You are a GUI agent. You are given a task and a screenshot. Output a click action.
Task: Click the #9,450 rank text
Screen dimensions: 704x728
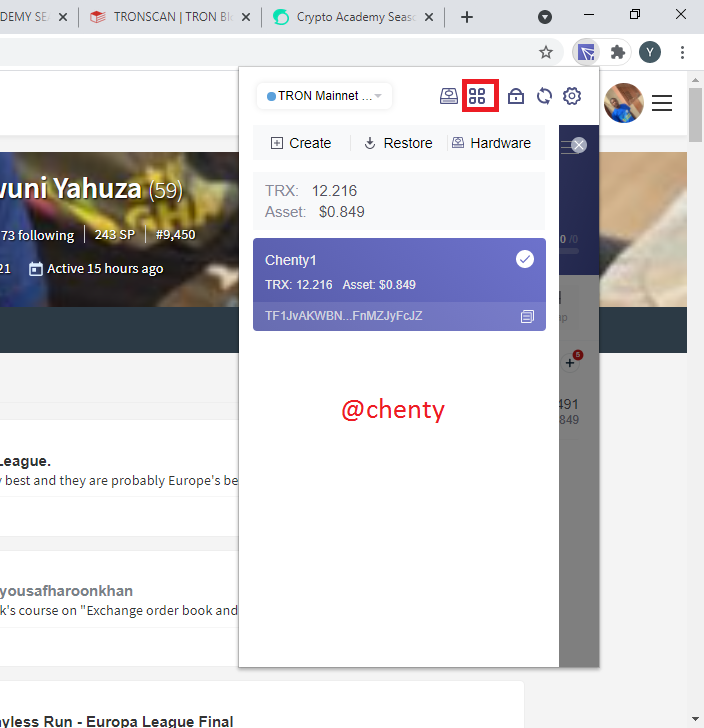[175, 235]
